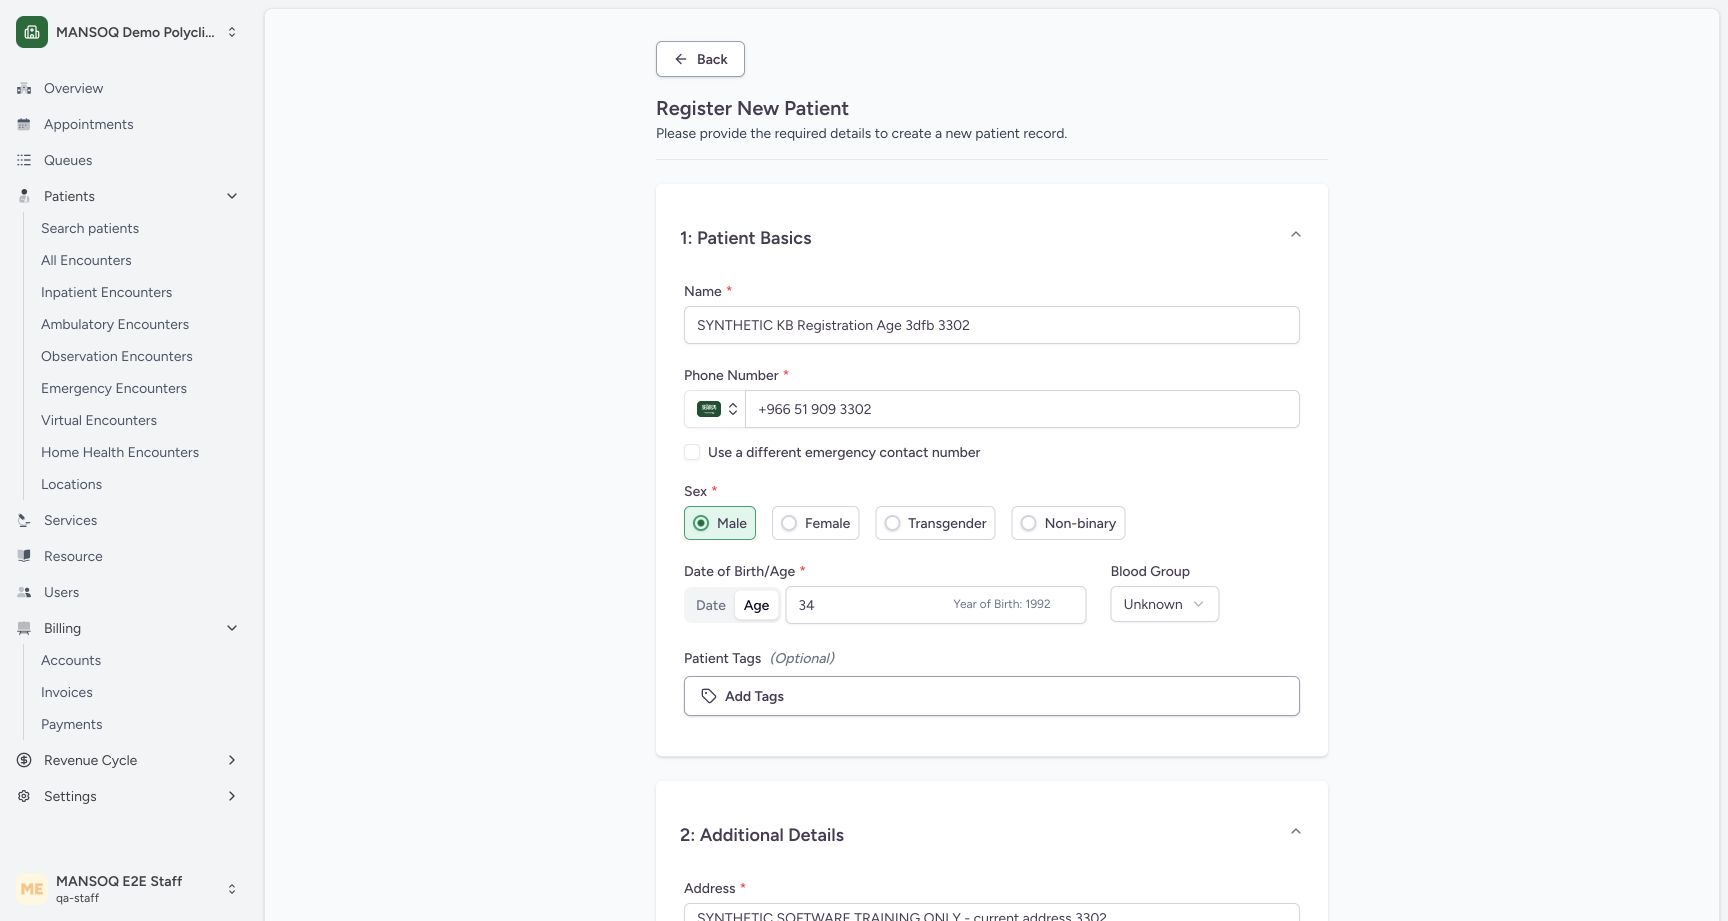
Task: Click the Back button
Action: 700,59
